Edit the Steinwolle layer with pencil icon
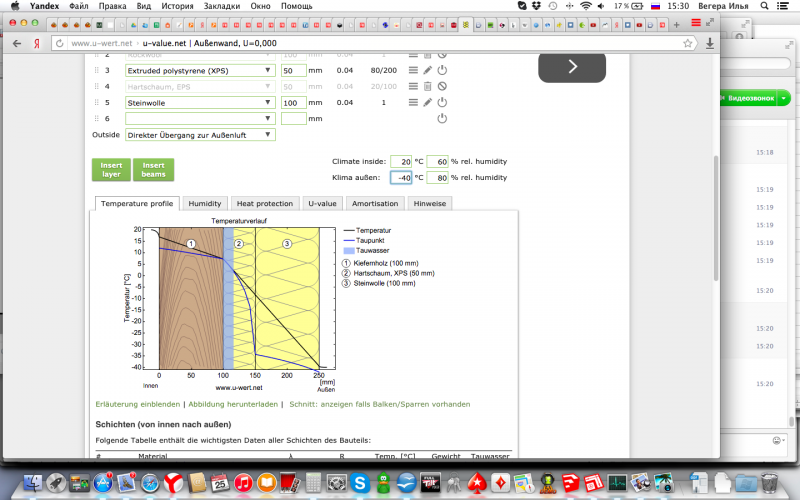This screenshot has width=800, height=500. point(428,103)
